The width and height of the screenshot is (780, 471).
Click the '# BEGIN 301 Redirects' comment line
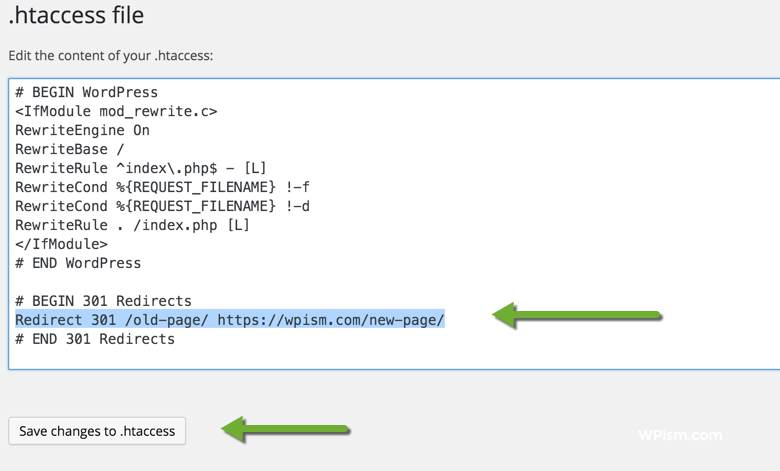pos(103,301)
